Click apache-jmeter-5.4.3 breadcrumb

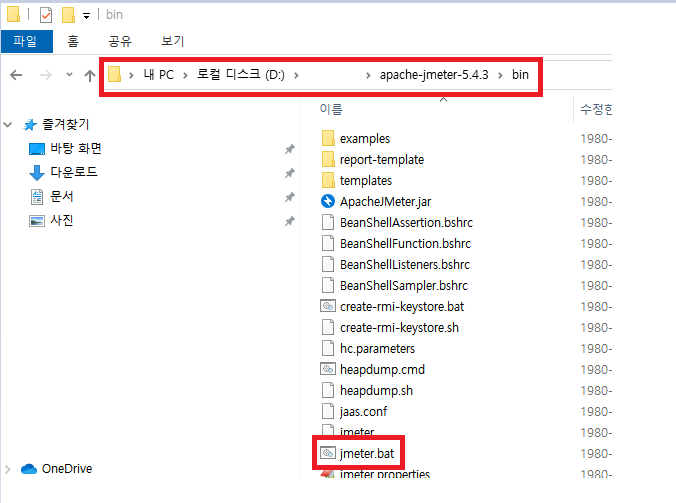pos(434,75)
